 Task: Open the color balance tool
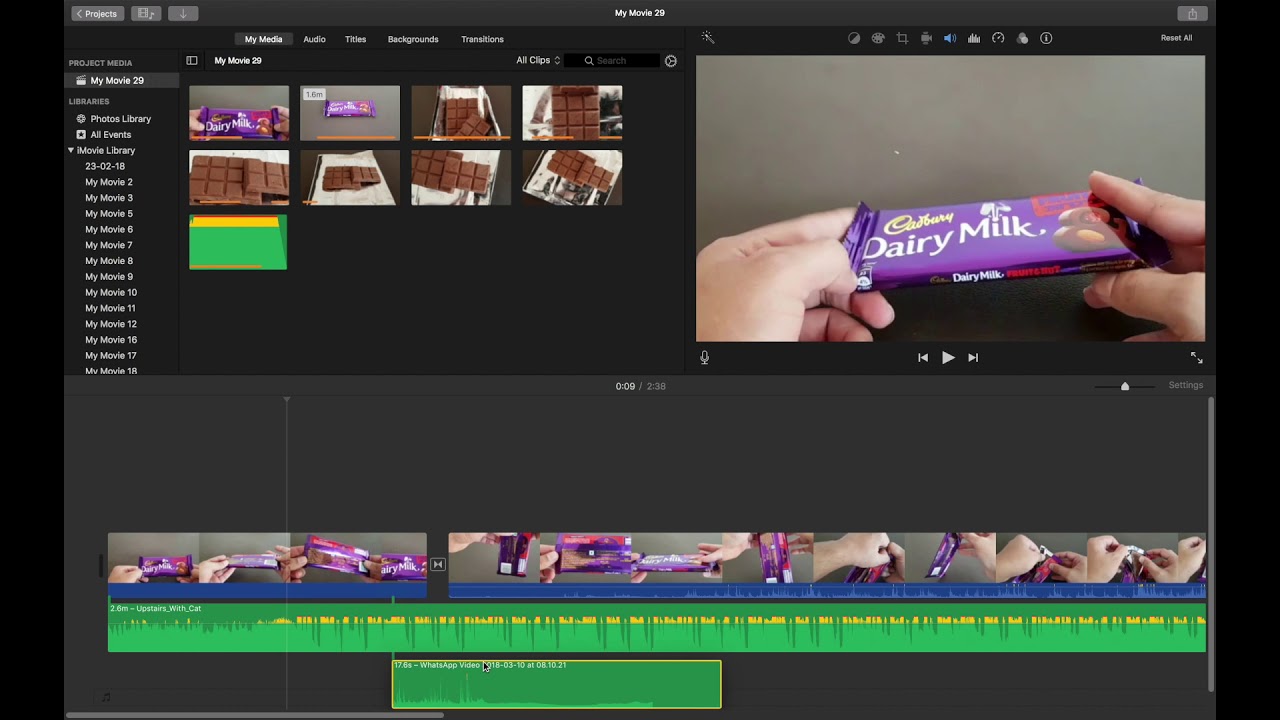[x=854, y=38]
